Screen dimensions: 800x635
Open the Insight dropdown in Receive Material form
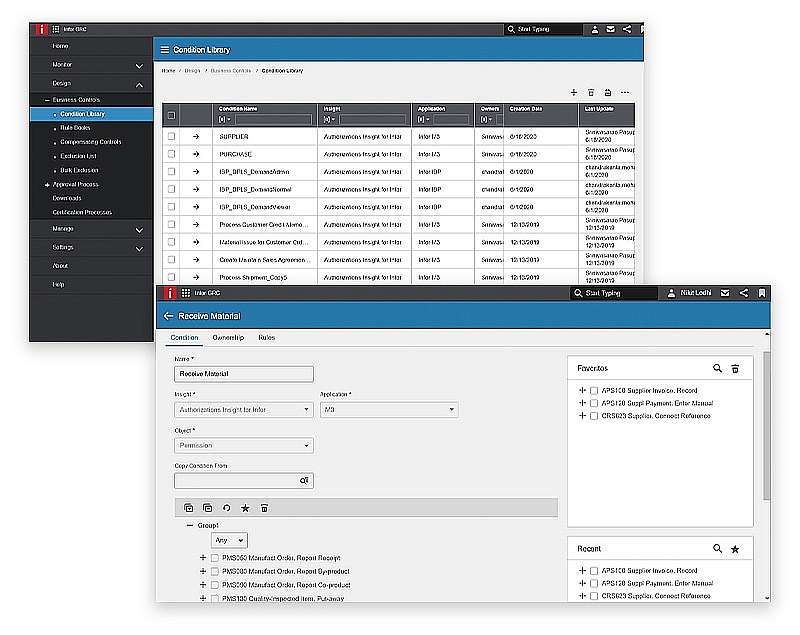point(244,410)
